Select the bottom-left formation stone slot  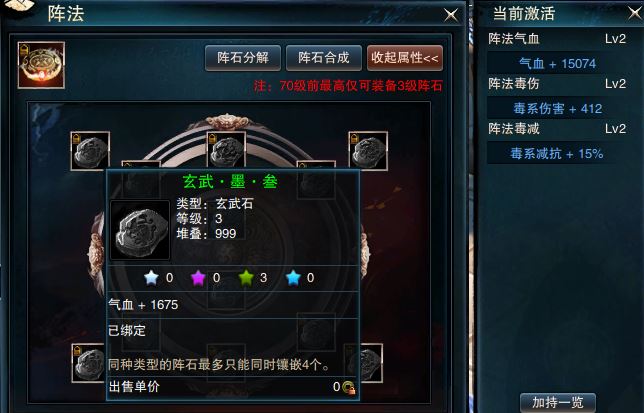89,363
